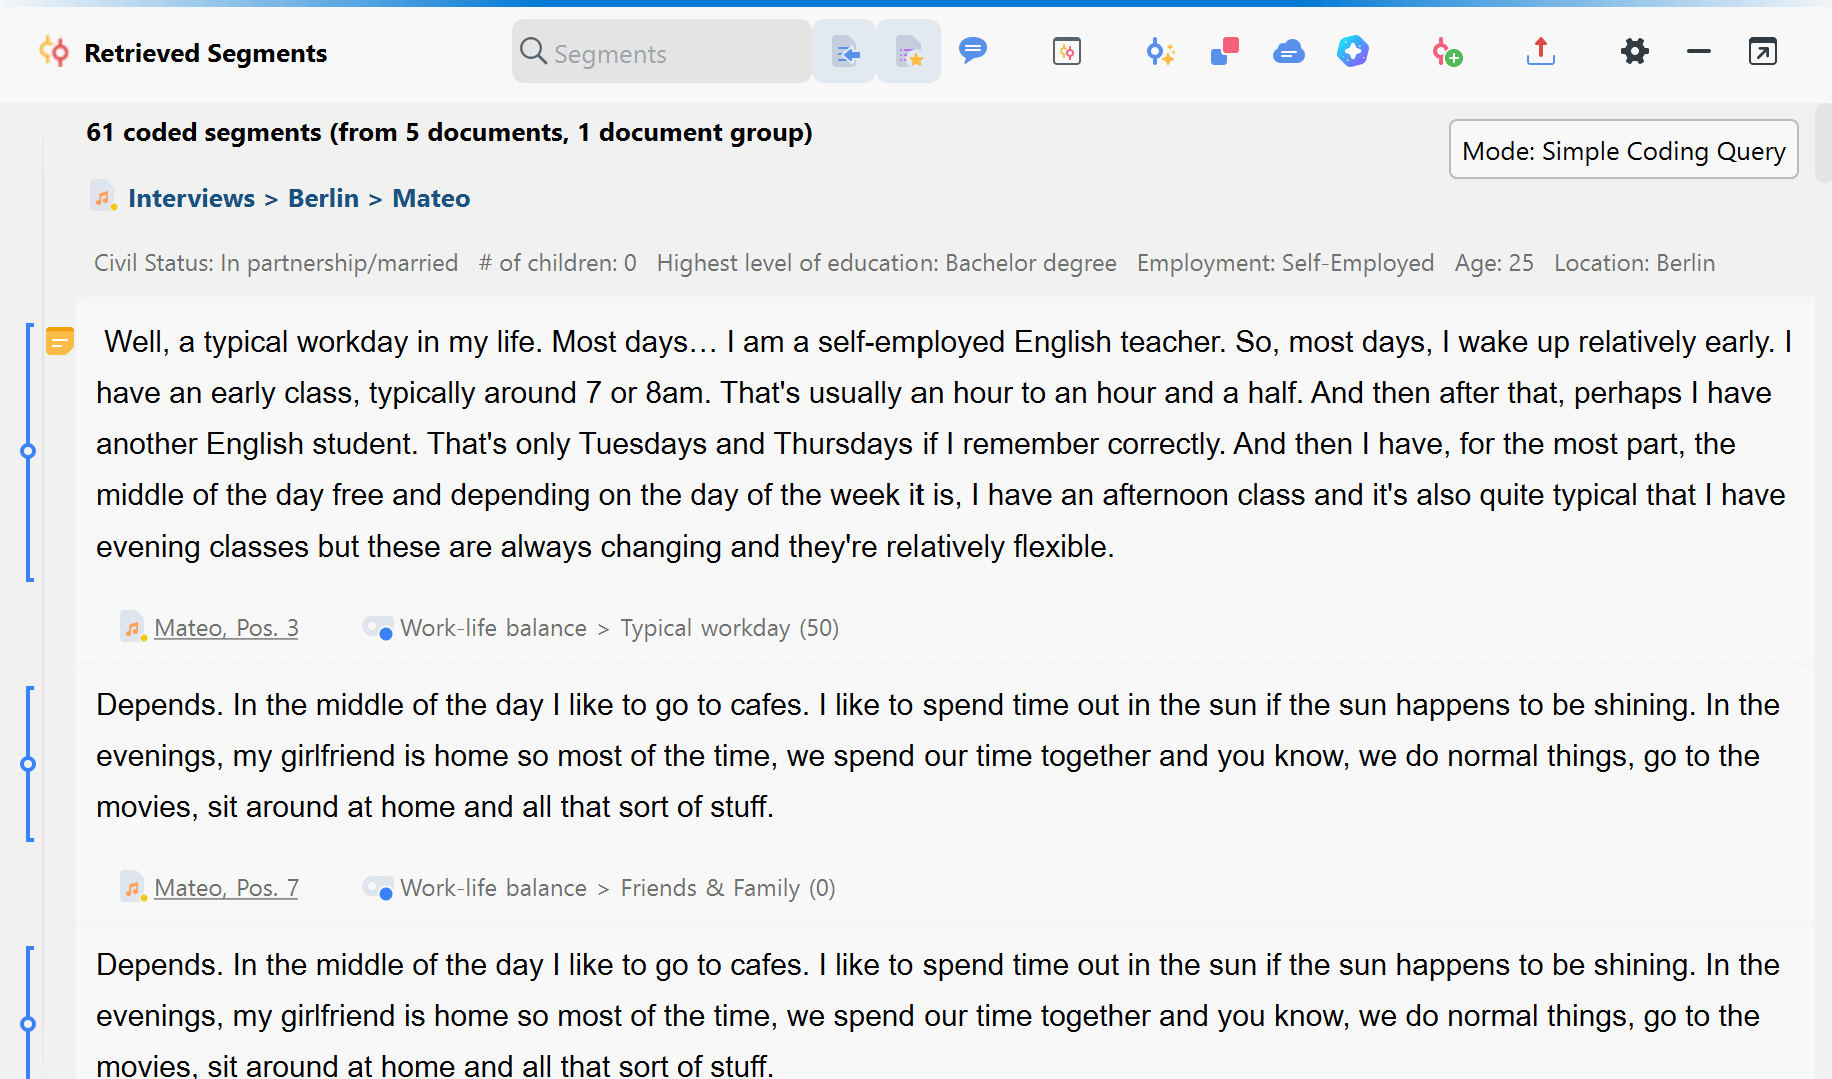1832x1079 pixels.
Task: Click the red and blue overlapping squares icon
Action: pyautogui.click(x=1225, y=51)
